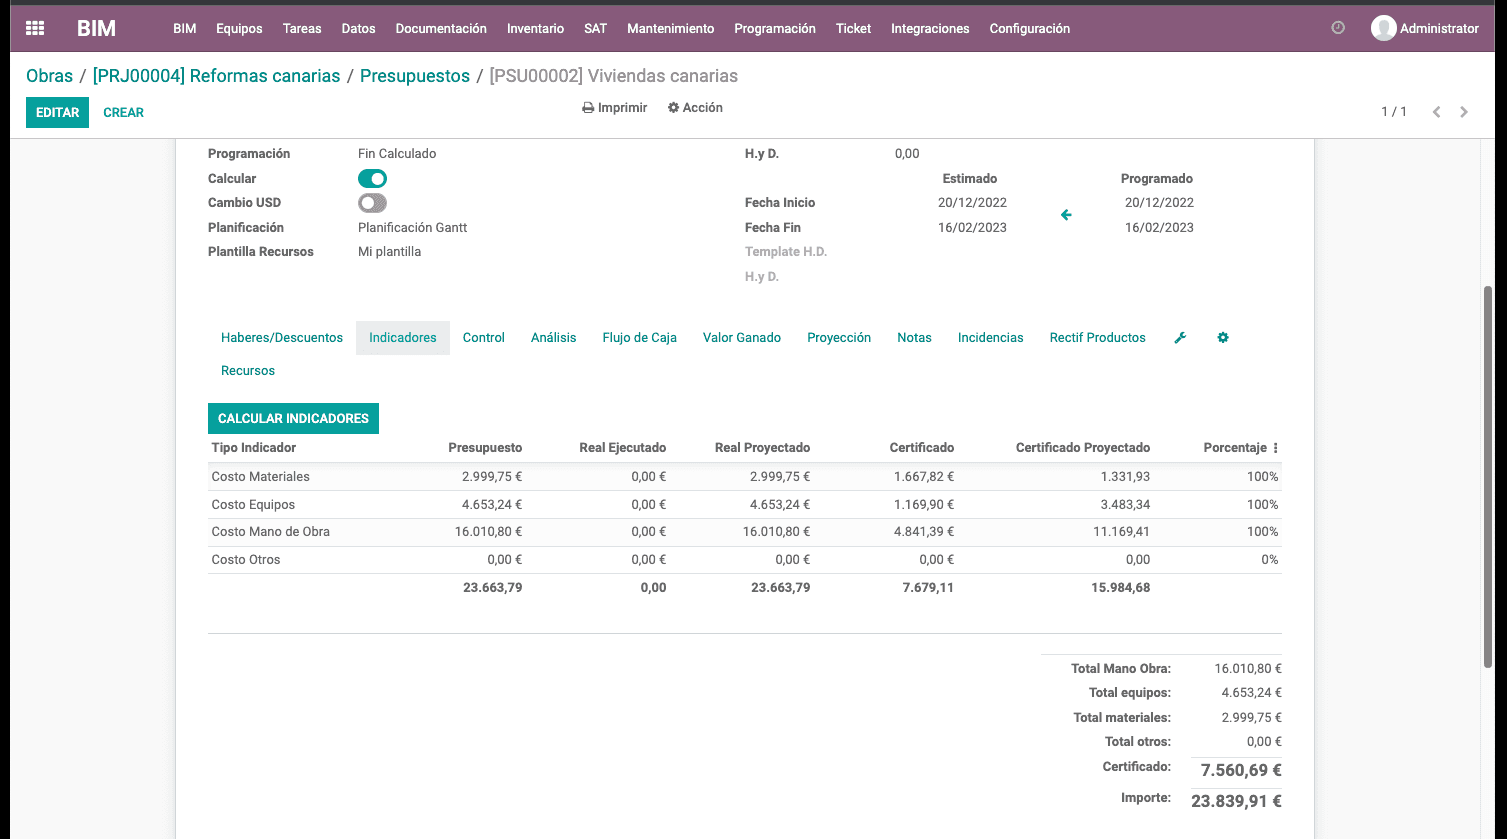Open Administrator user menu

(x=1425, y=28)
